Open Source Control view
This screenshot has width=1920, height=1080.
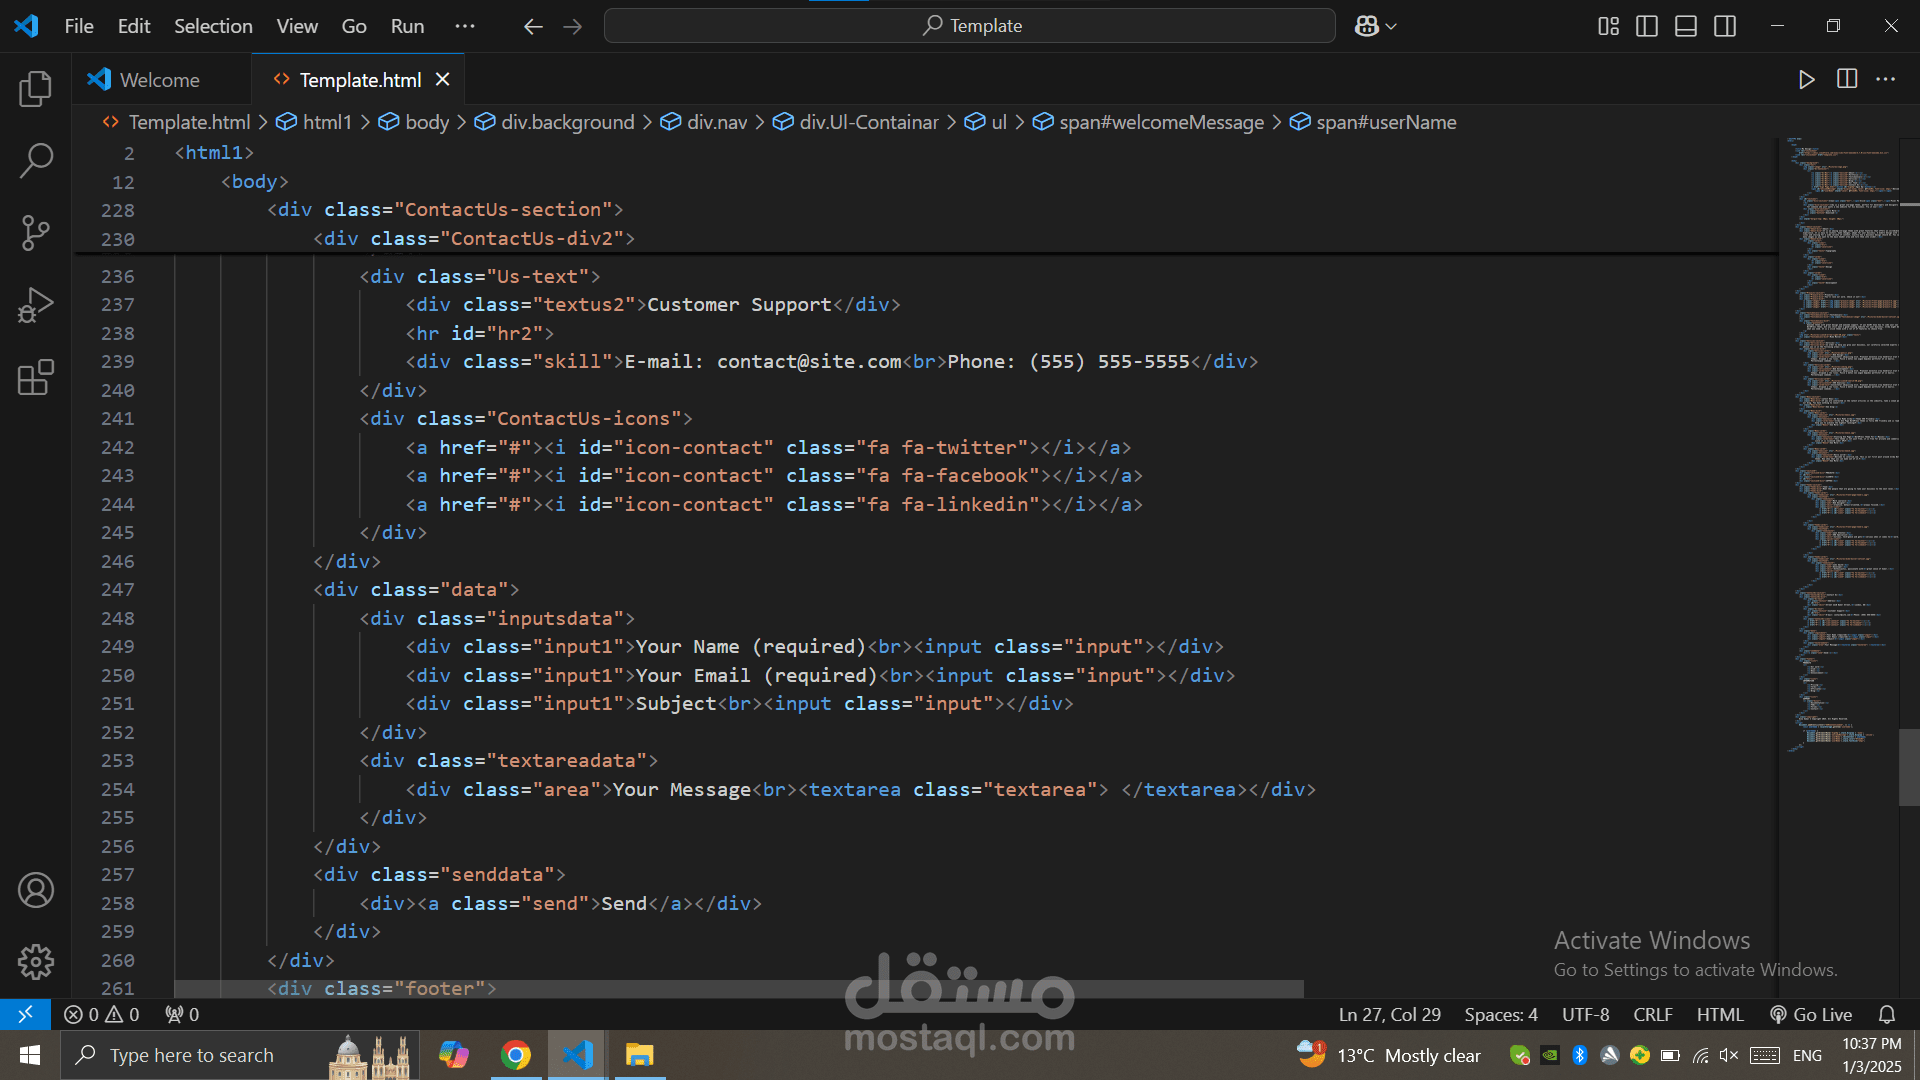[x=35, y=233]
